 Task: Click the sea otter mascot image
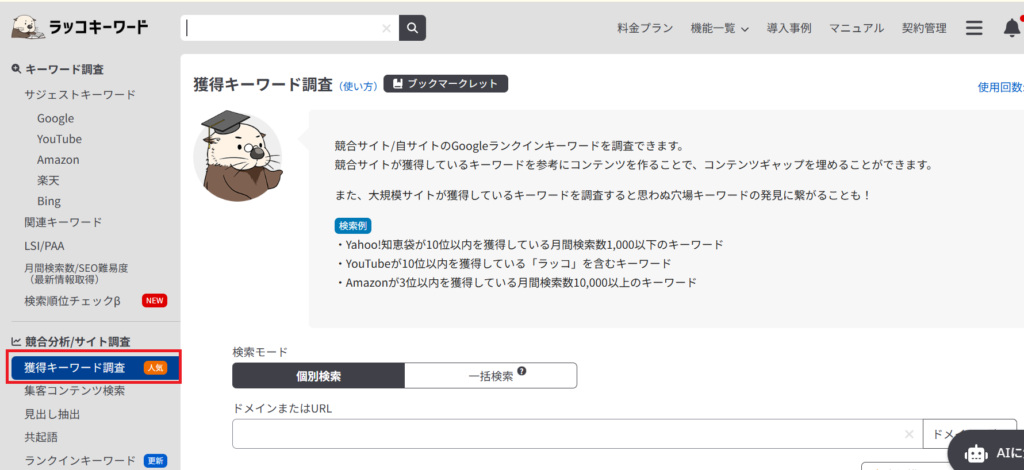tap(239, 155)
